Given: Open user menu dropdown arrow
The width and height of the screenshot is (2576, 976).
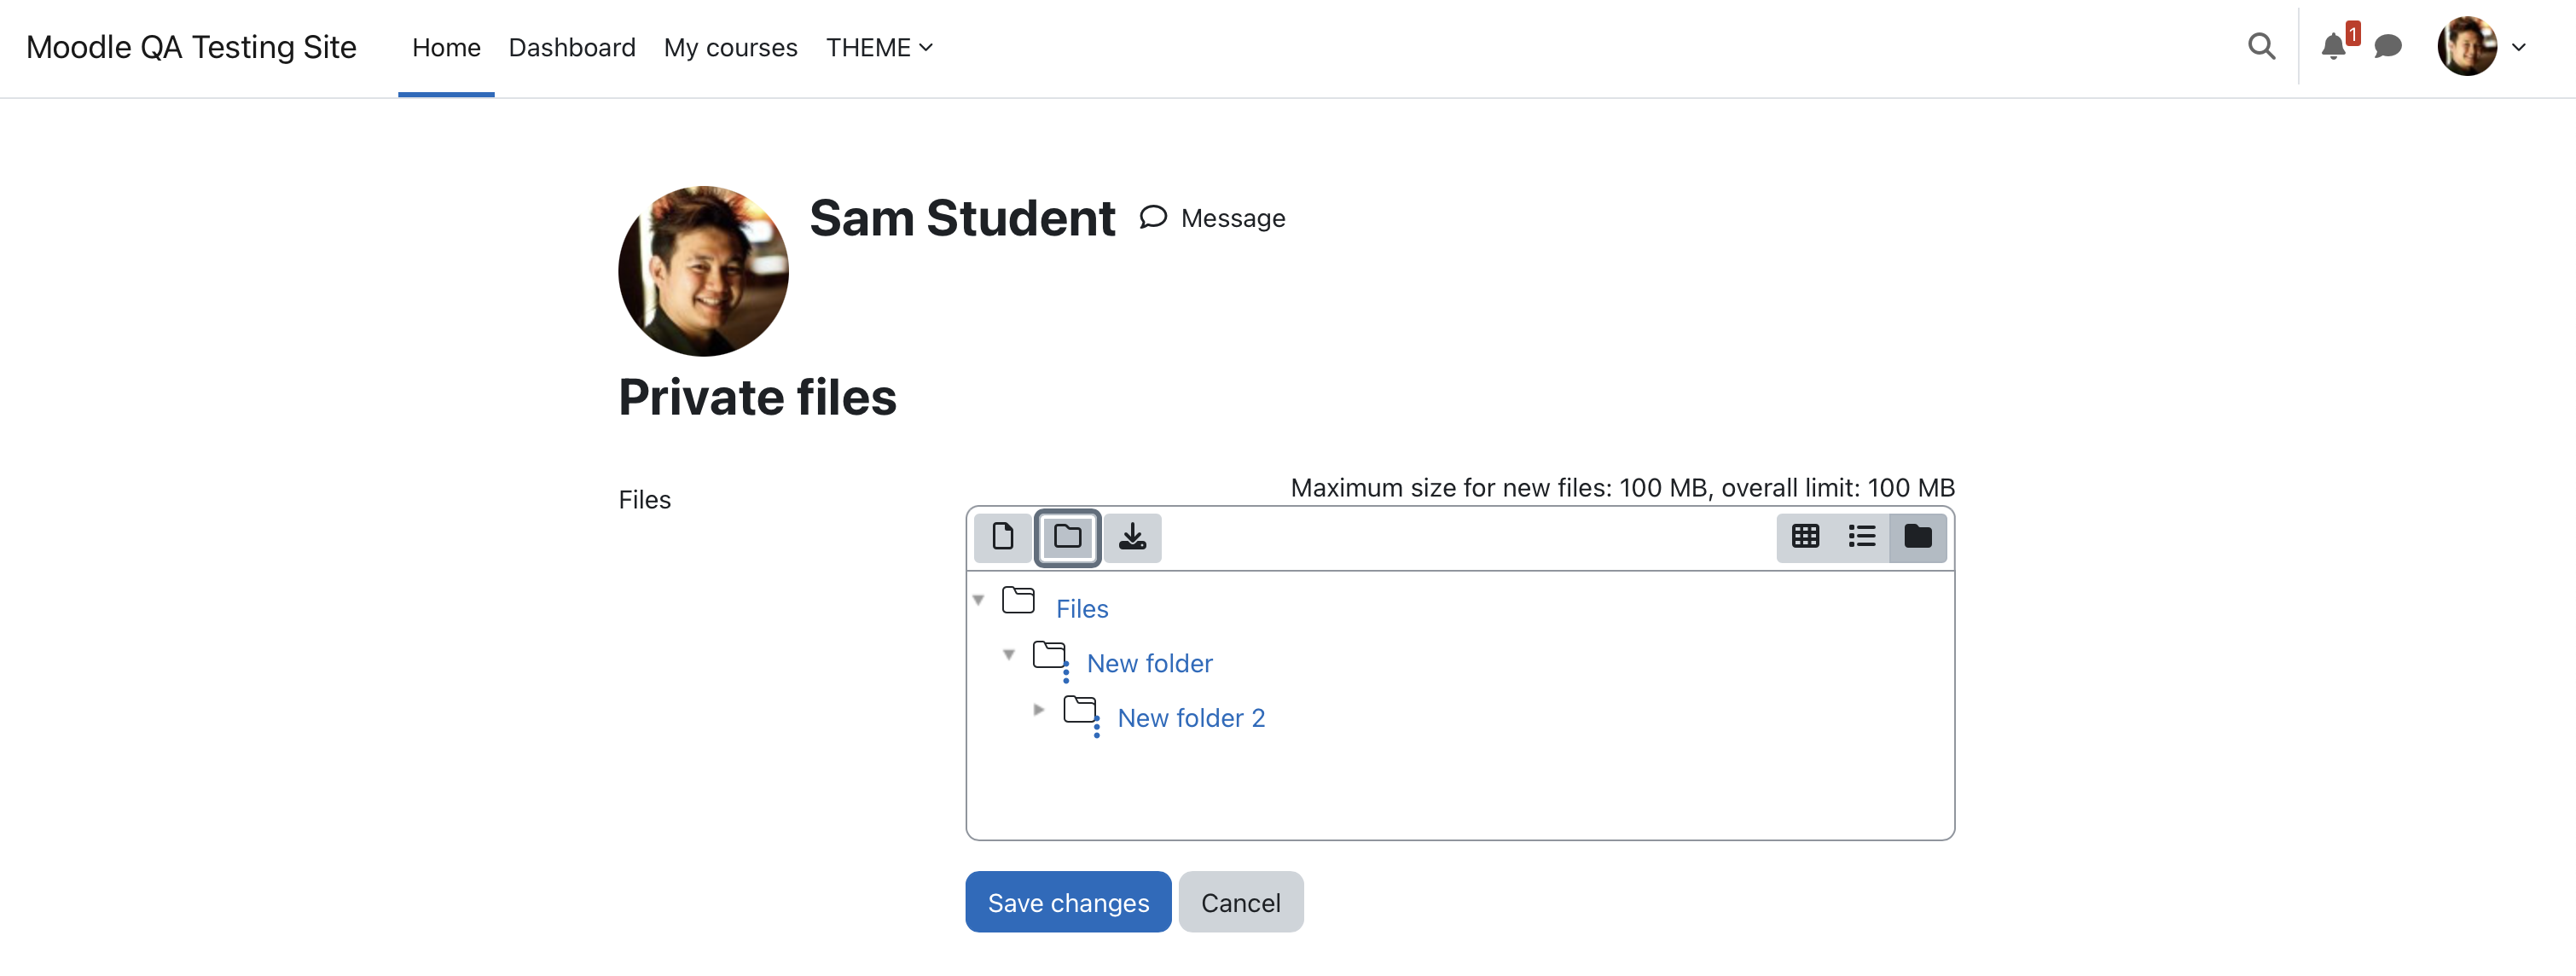Looking at the screenshot, I should pos(2518,47).
